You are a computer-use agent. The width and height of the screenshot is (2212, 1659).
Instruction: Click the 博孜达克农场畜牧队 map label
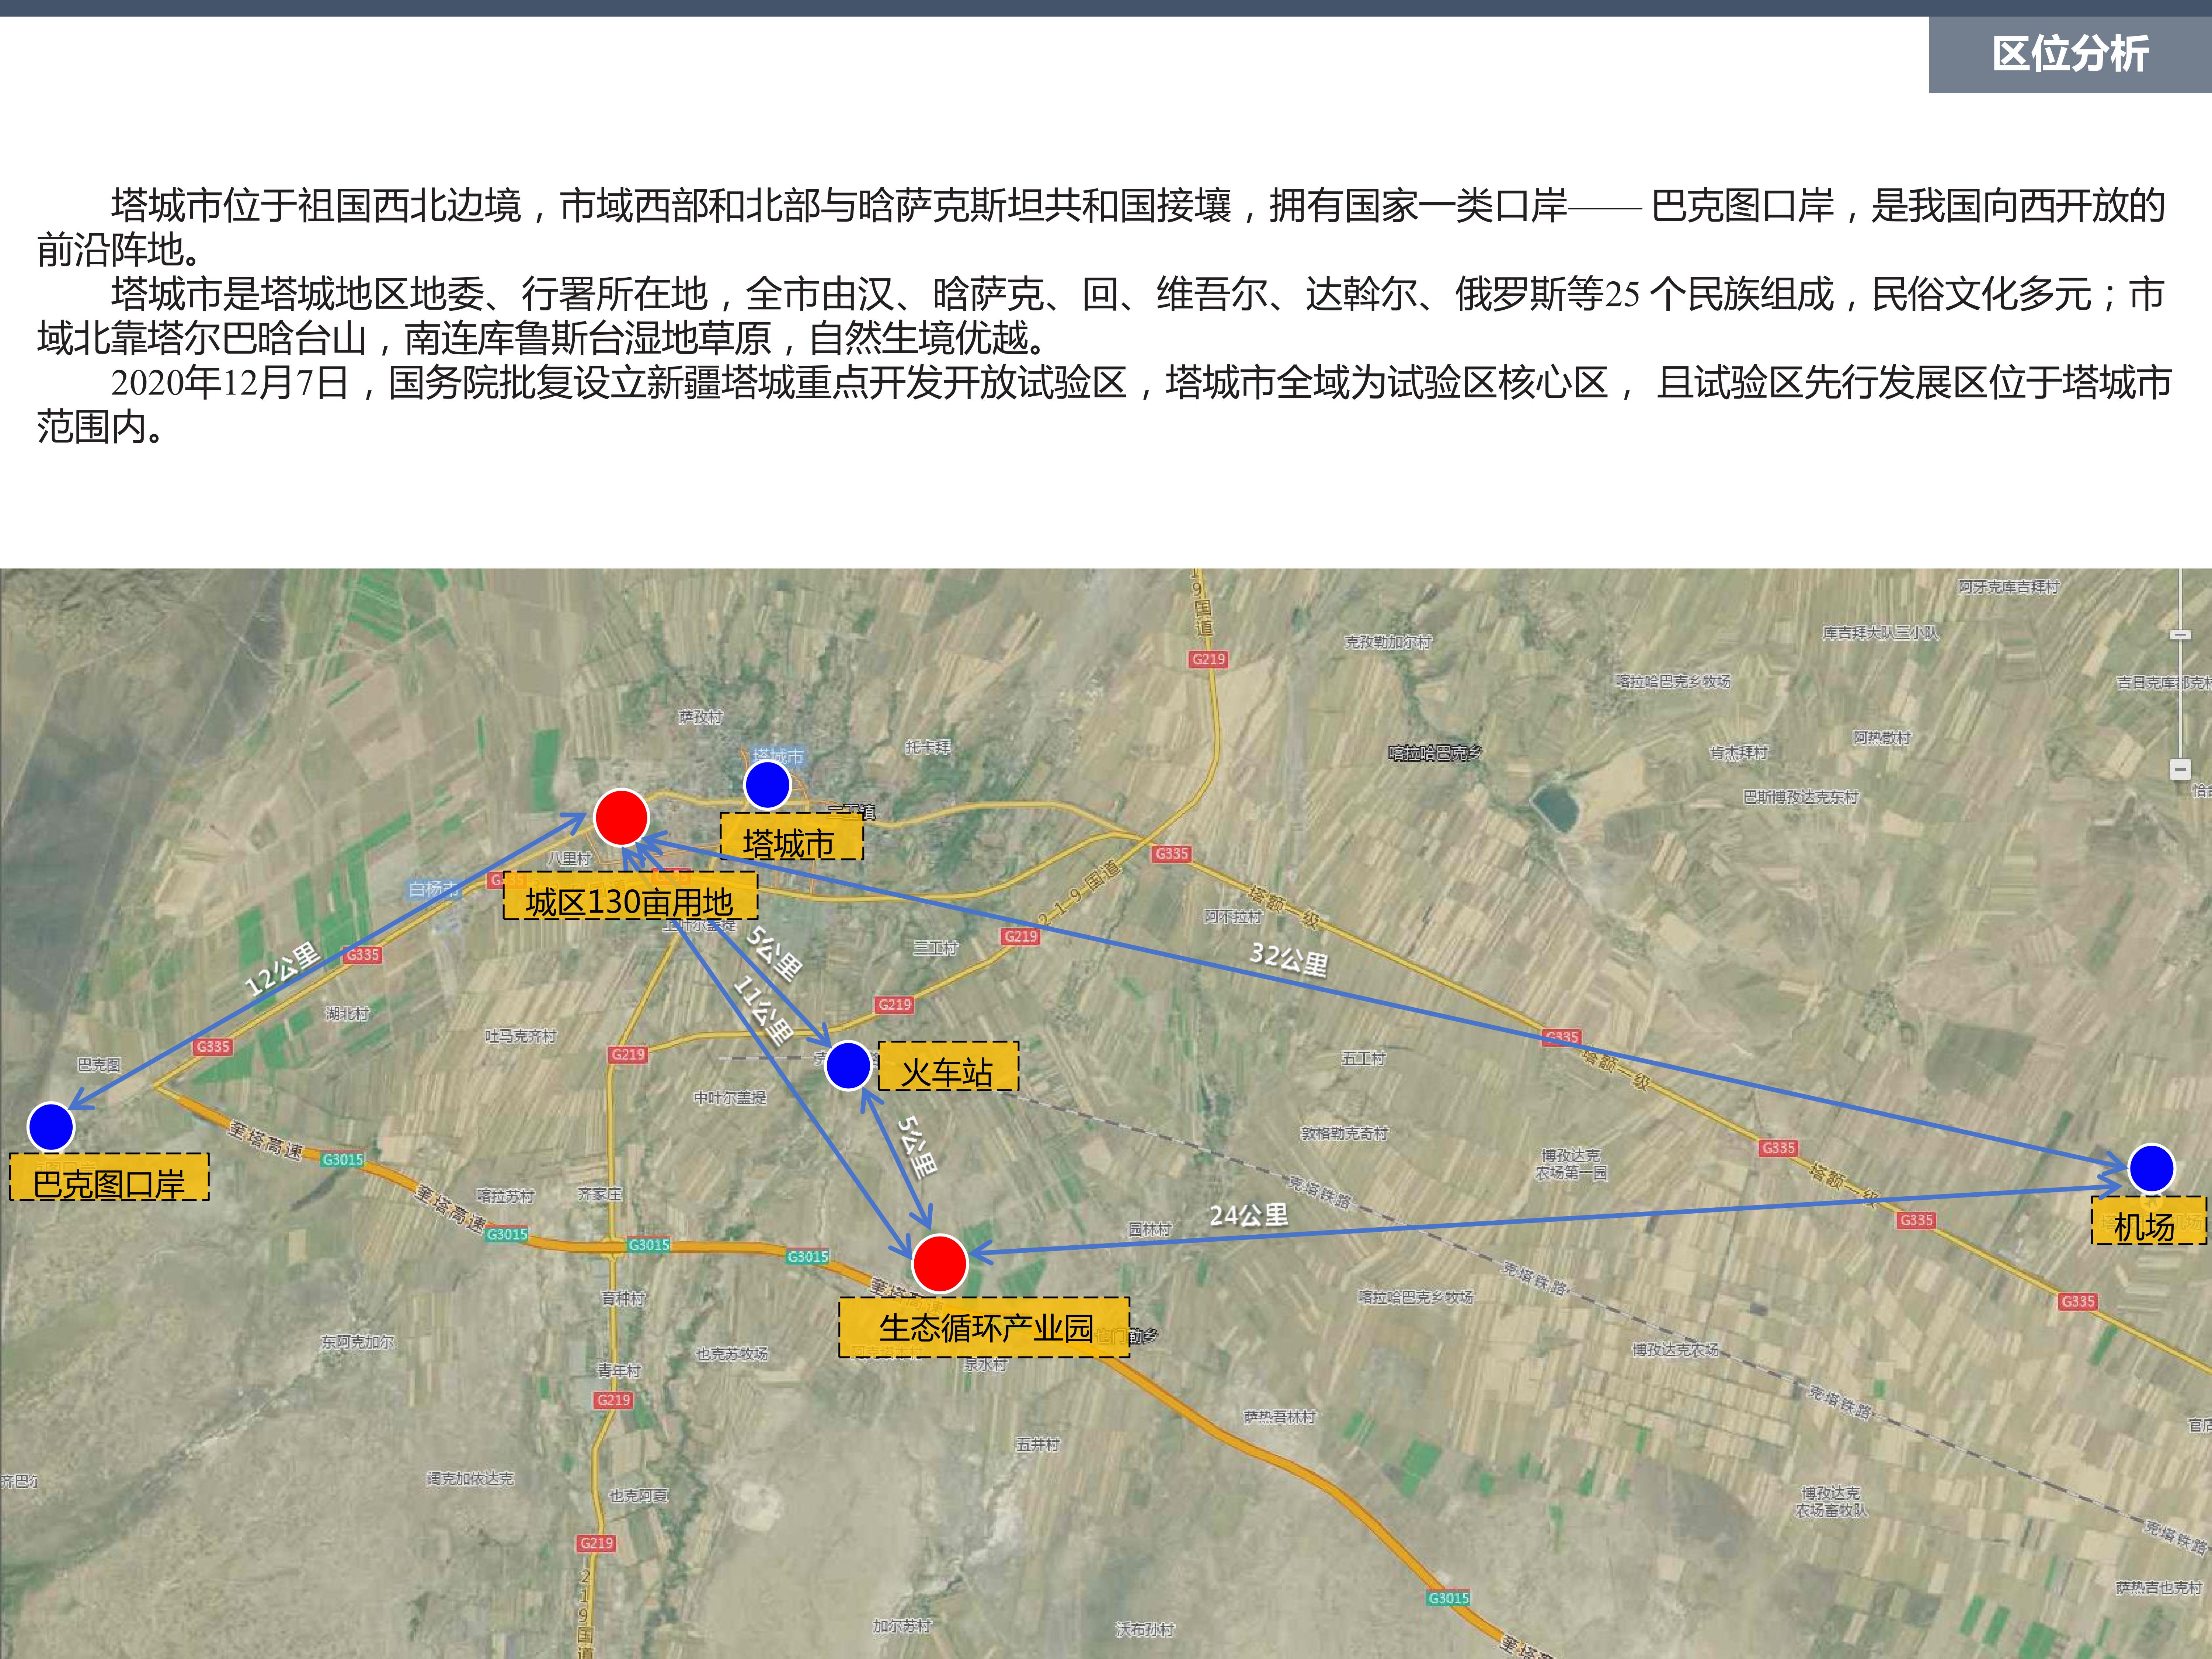(1831, 1502)
